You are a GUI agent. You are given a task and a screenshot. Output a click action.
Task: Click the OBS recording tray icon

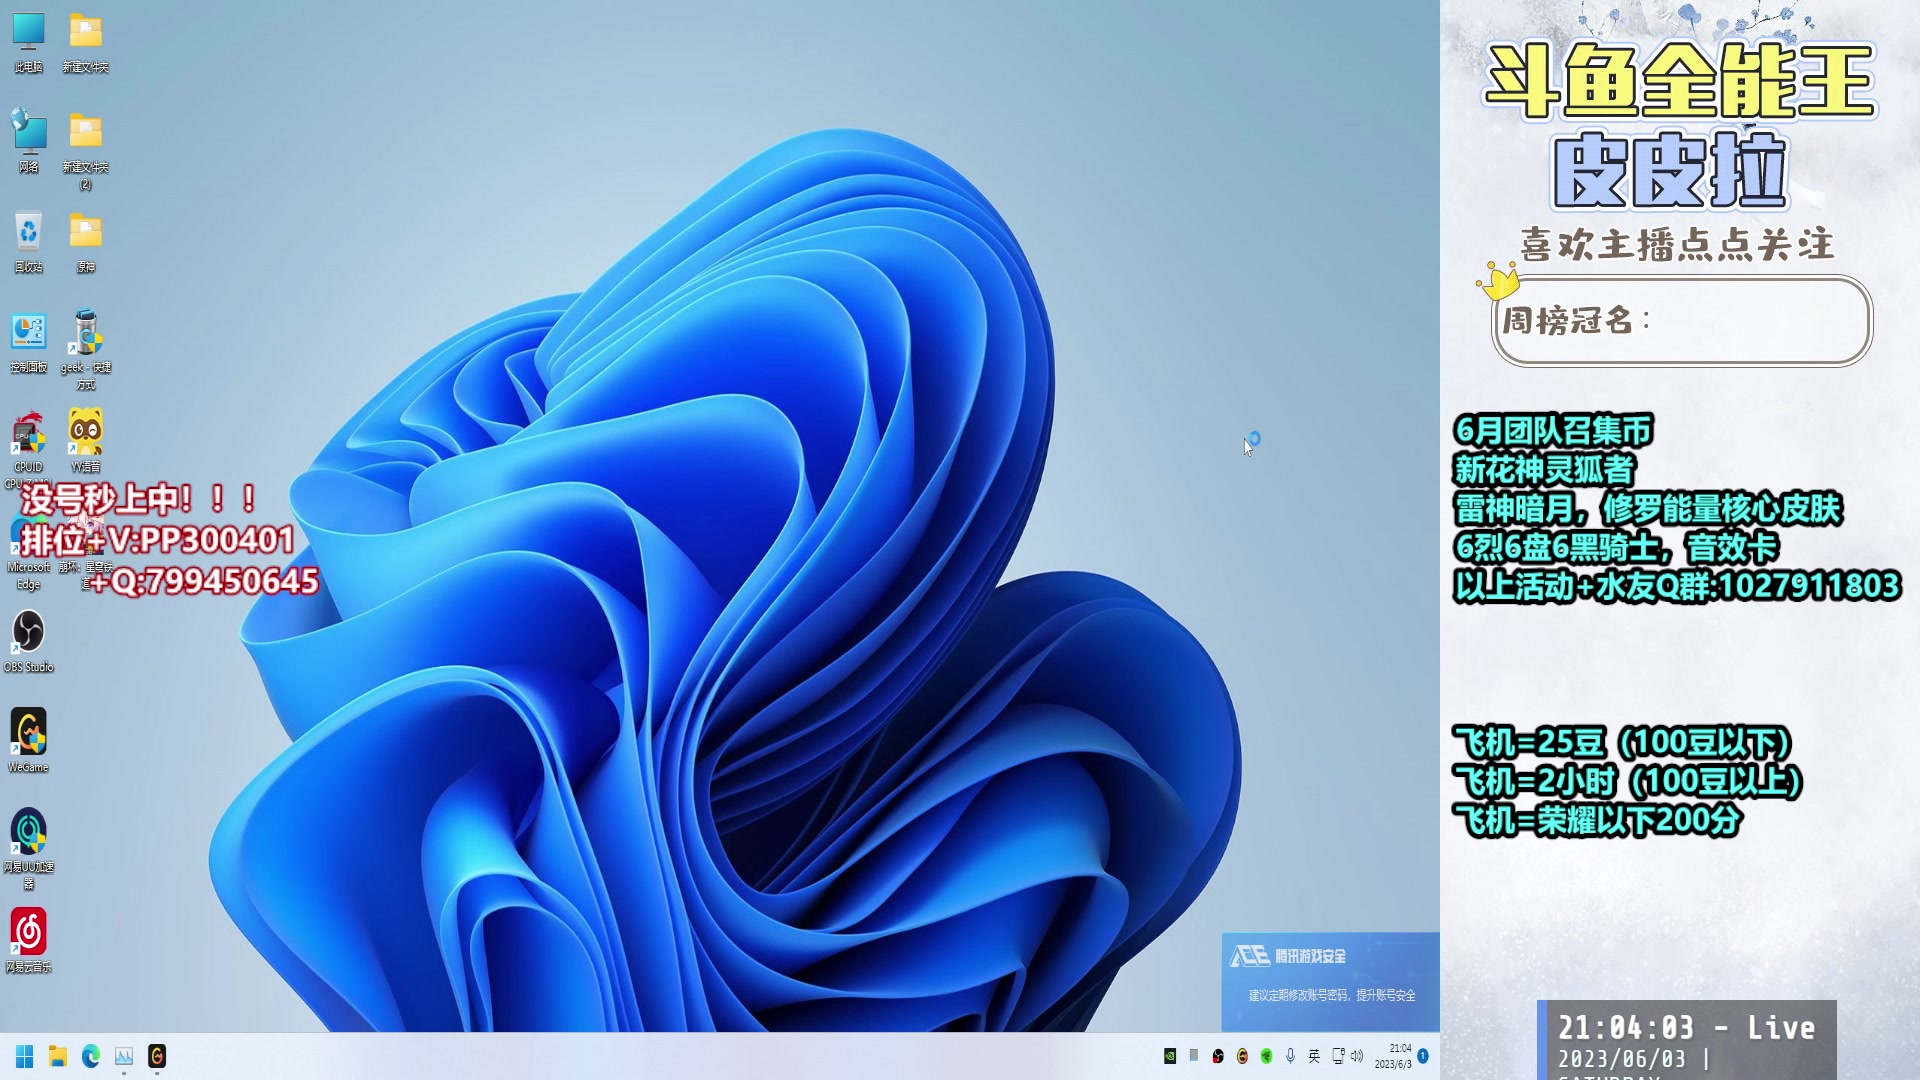pyautogui.click(x=1218, y=1056)
